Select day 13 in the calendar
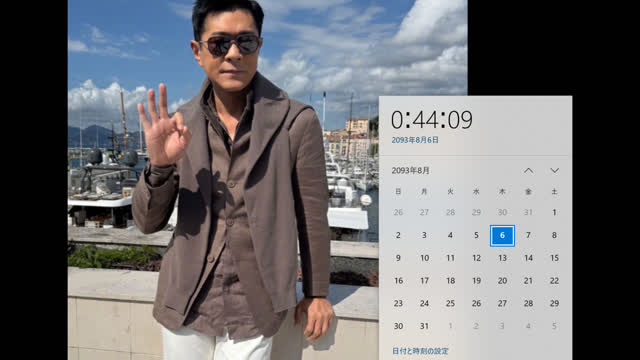Screen dimensions: 640x360 [x=502, y=258]
